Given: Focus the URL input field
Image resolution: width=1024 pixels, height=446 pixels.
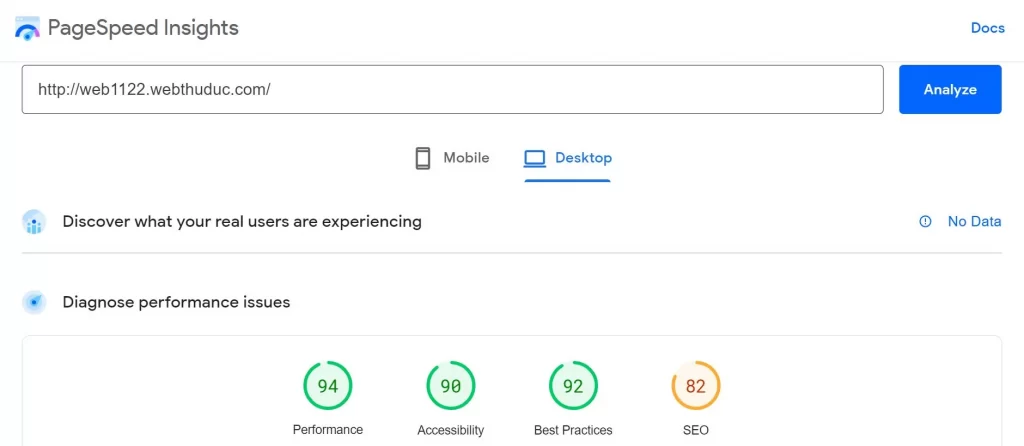Looking at the screenshot, I should click(453, 89).
